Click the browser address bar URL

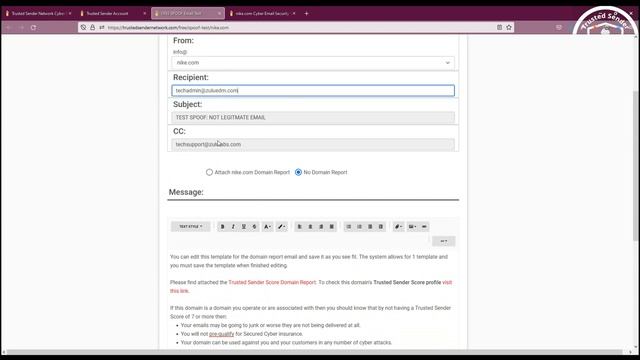point(168,28)
